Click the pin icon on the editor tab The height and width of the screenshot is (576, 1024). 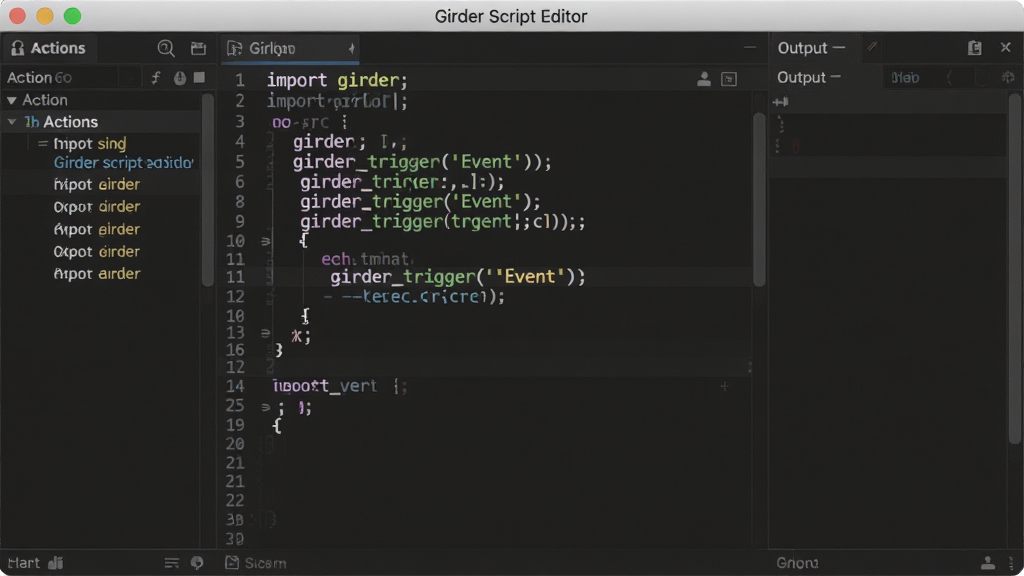coord(351,48)
